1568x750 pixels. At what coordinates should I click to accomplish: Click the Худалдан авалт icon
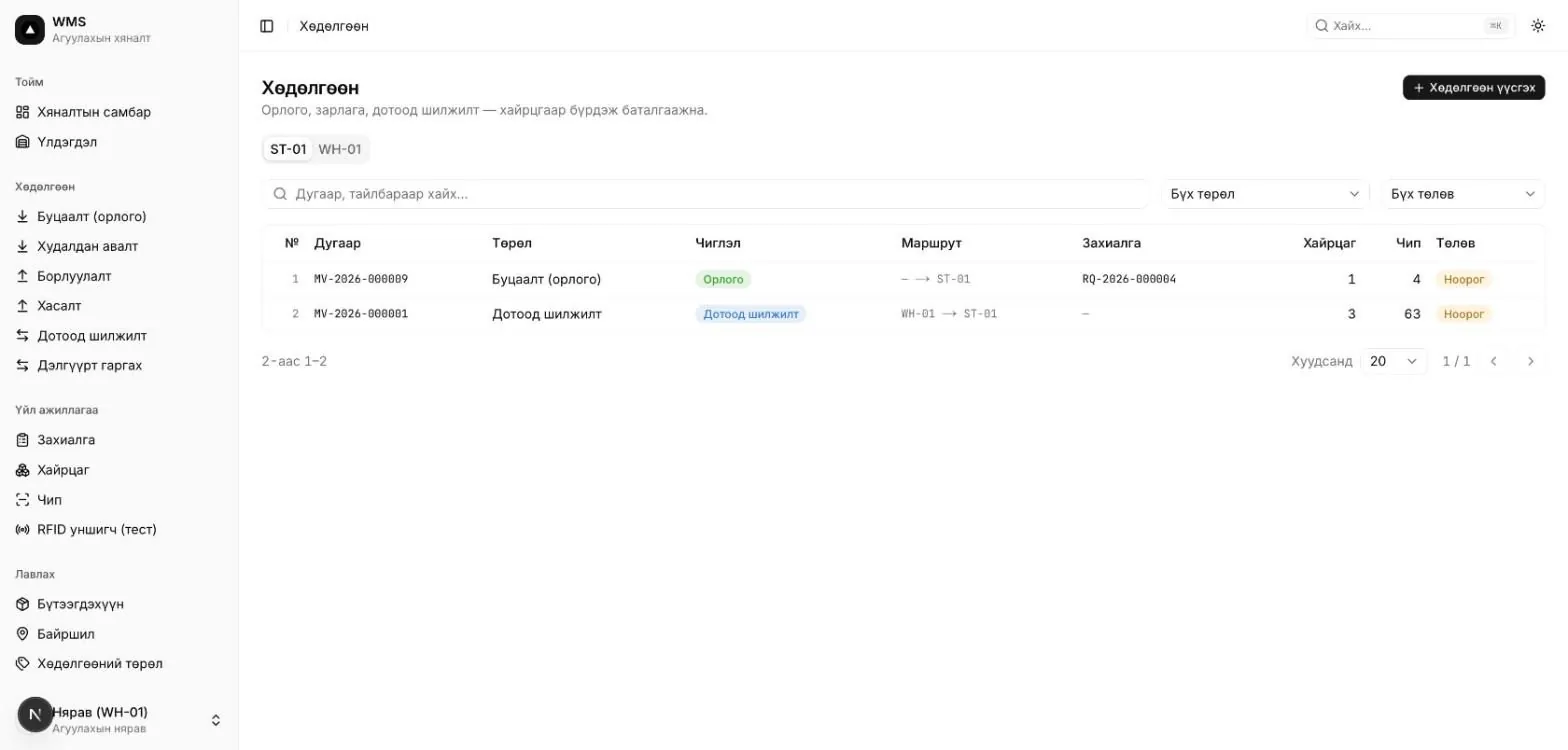23,246
